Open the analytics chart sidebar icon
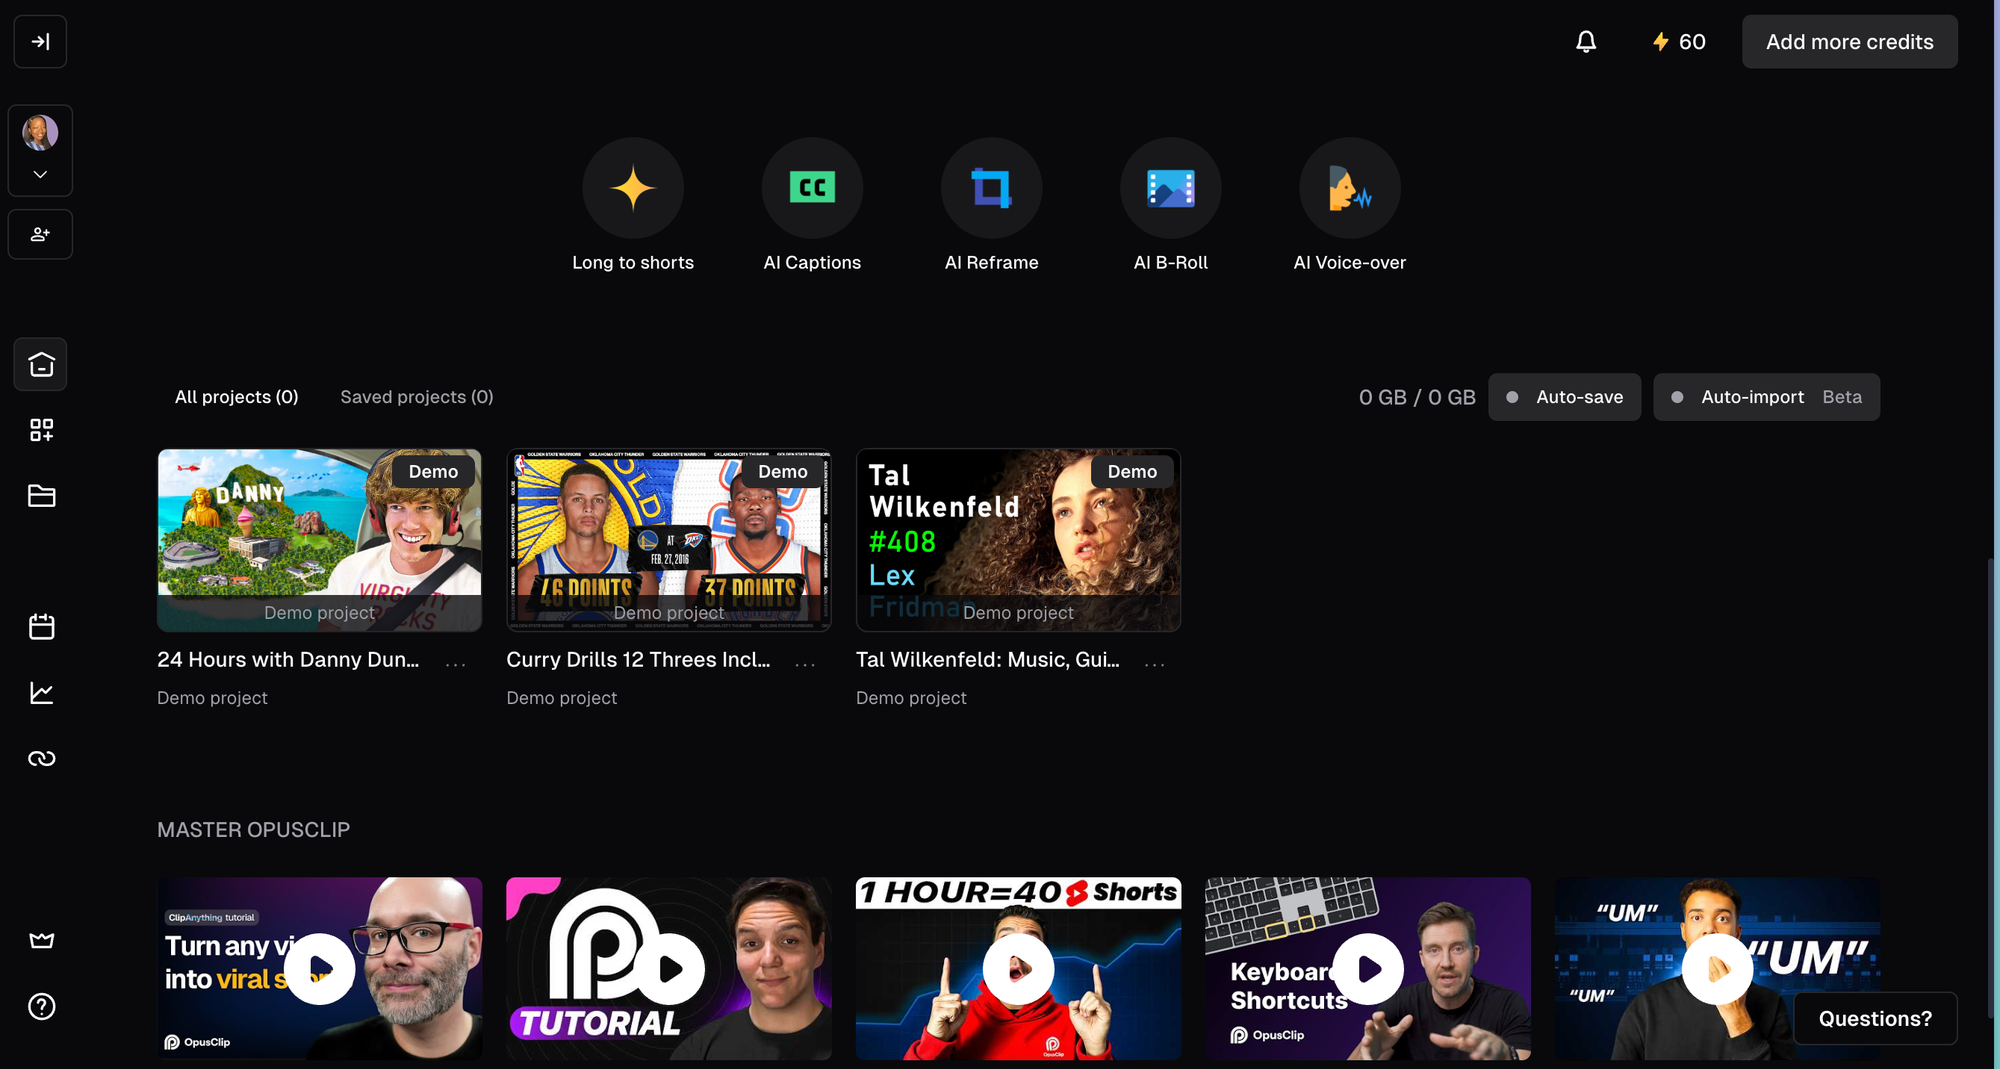 tap(41, 693)
